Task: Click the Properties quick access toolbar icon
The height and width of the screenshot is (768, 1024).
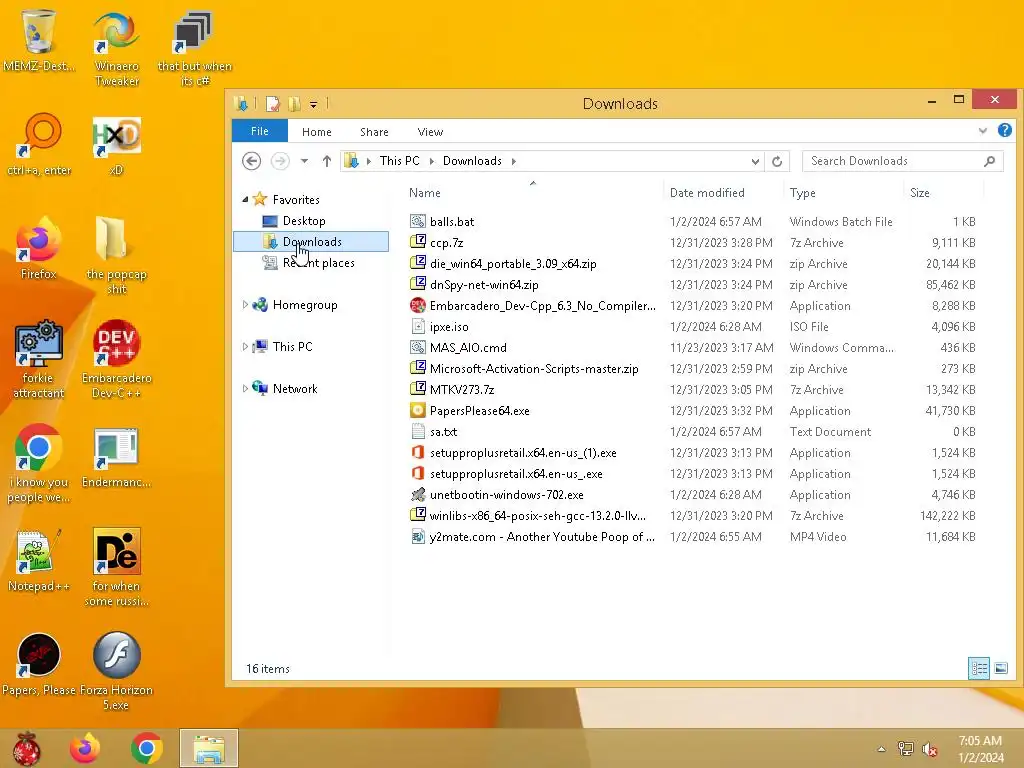Action: pyautogui.click(x=272, y=103)
